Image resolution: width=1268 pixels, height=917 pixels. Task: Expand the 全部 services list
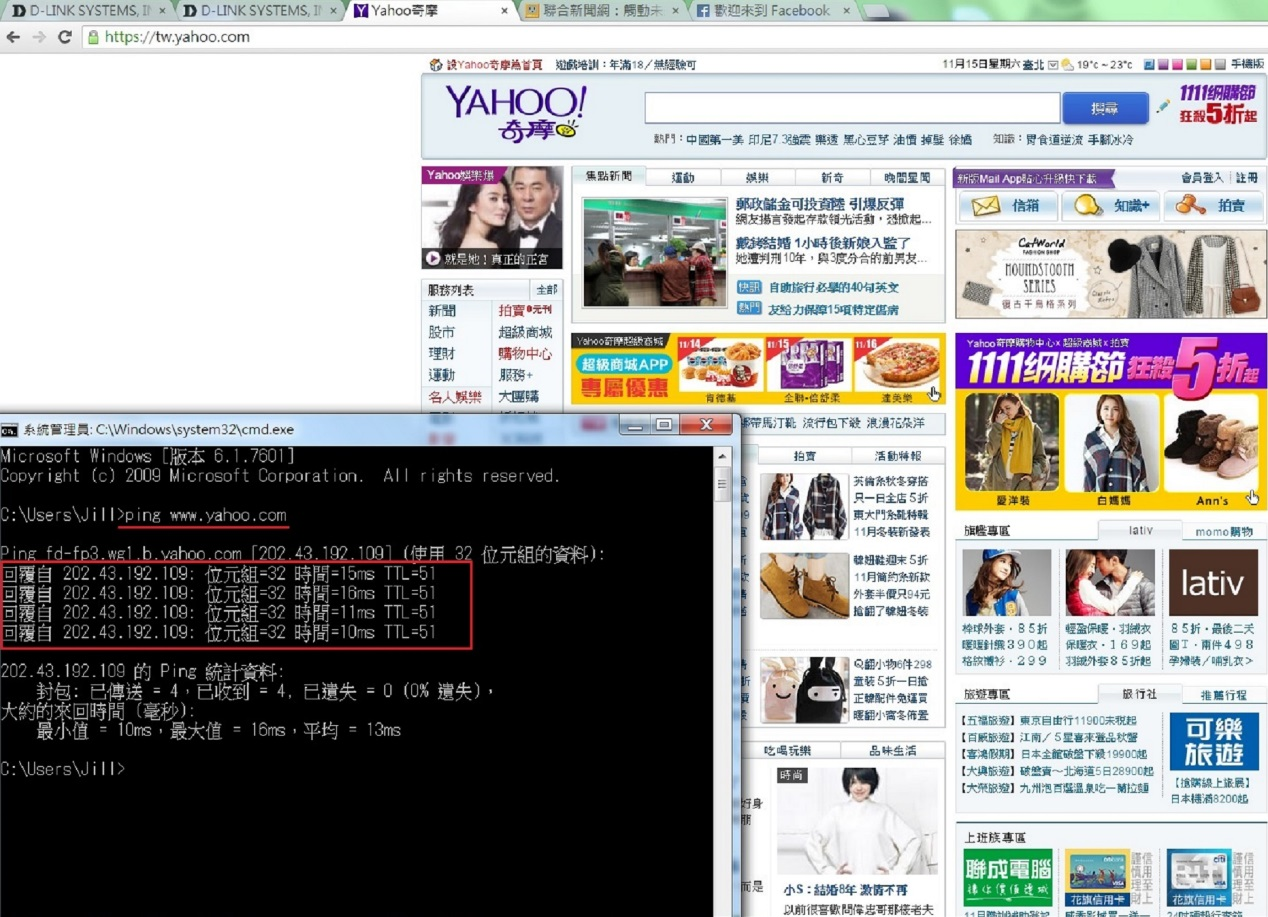click(546, 290)
